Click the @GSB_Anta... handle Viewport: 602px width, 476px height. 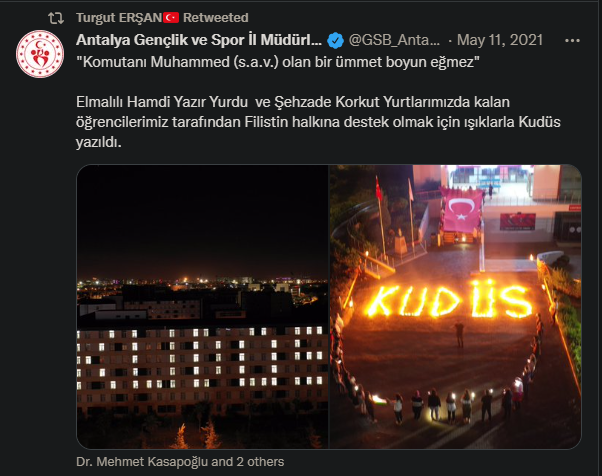tap(394, 40)
